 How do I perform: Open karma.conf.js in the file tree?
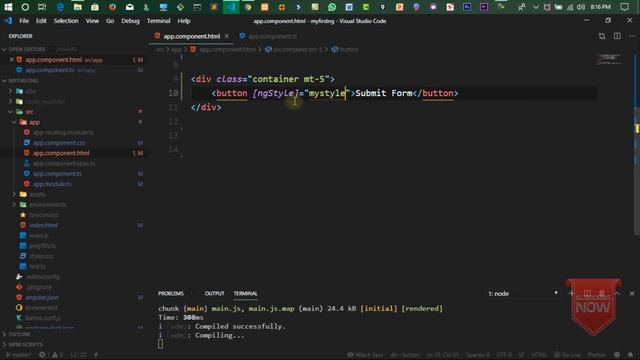pos(43,318)
